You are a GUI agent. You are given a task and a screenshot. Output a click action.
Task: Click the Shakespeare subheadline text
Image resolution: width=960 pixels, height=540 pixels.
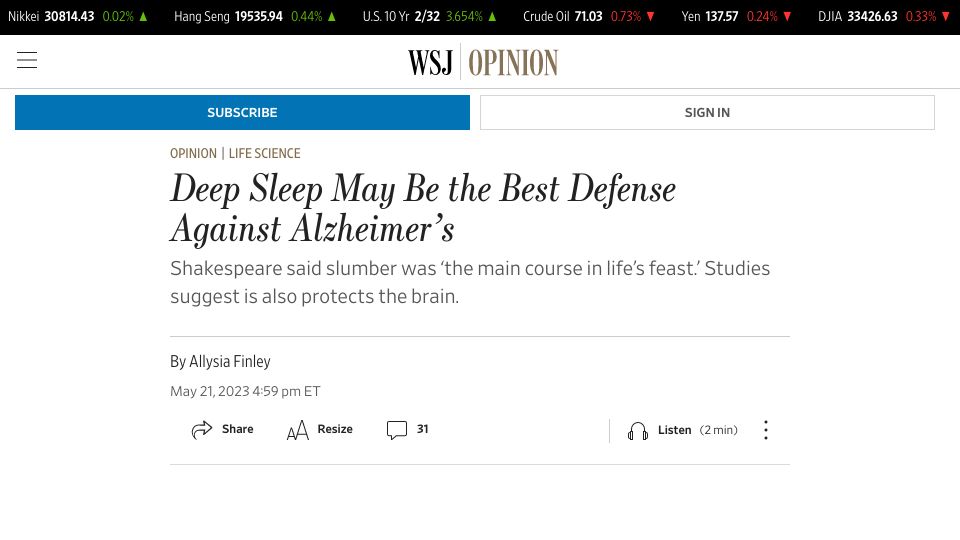click(x=470, y=282)
